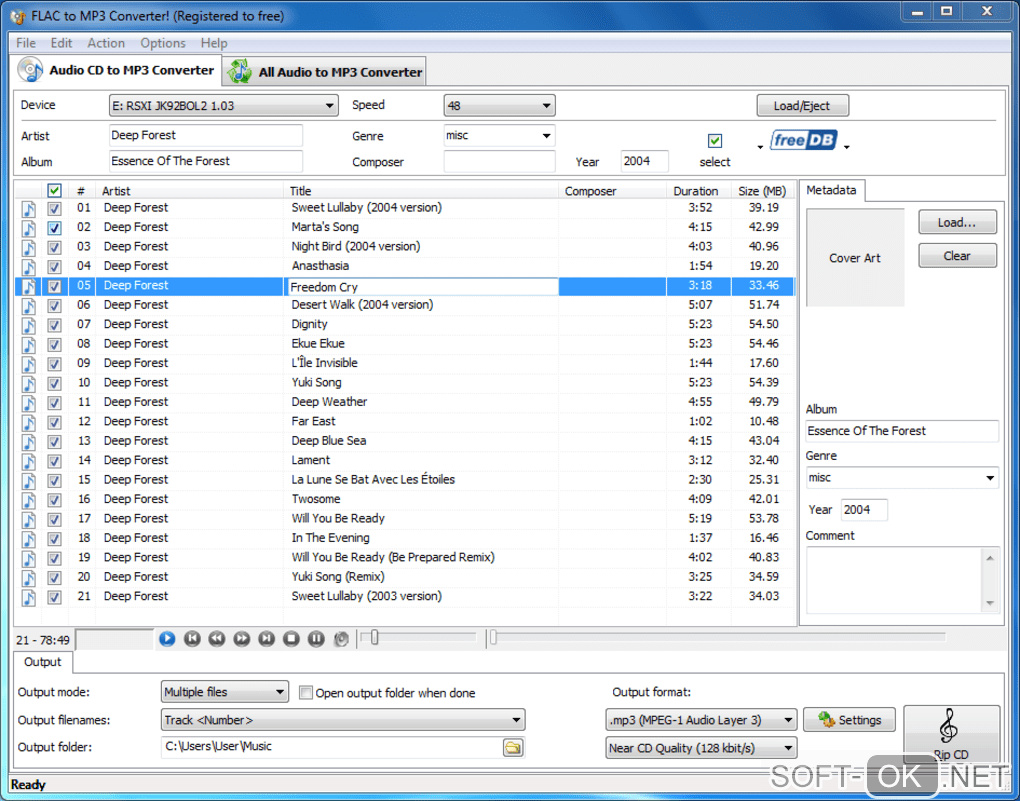The image size is (1020, 801).
Task: Click the Load... cover art button
Action: pyautogui.click(x=957, y=222)
